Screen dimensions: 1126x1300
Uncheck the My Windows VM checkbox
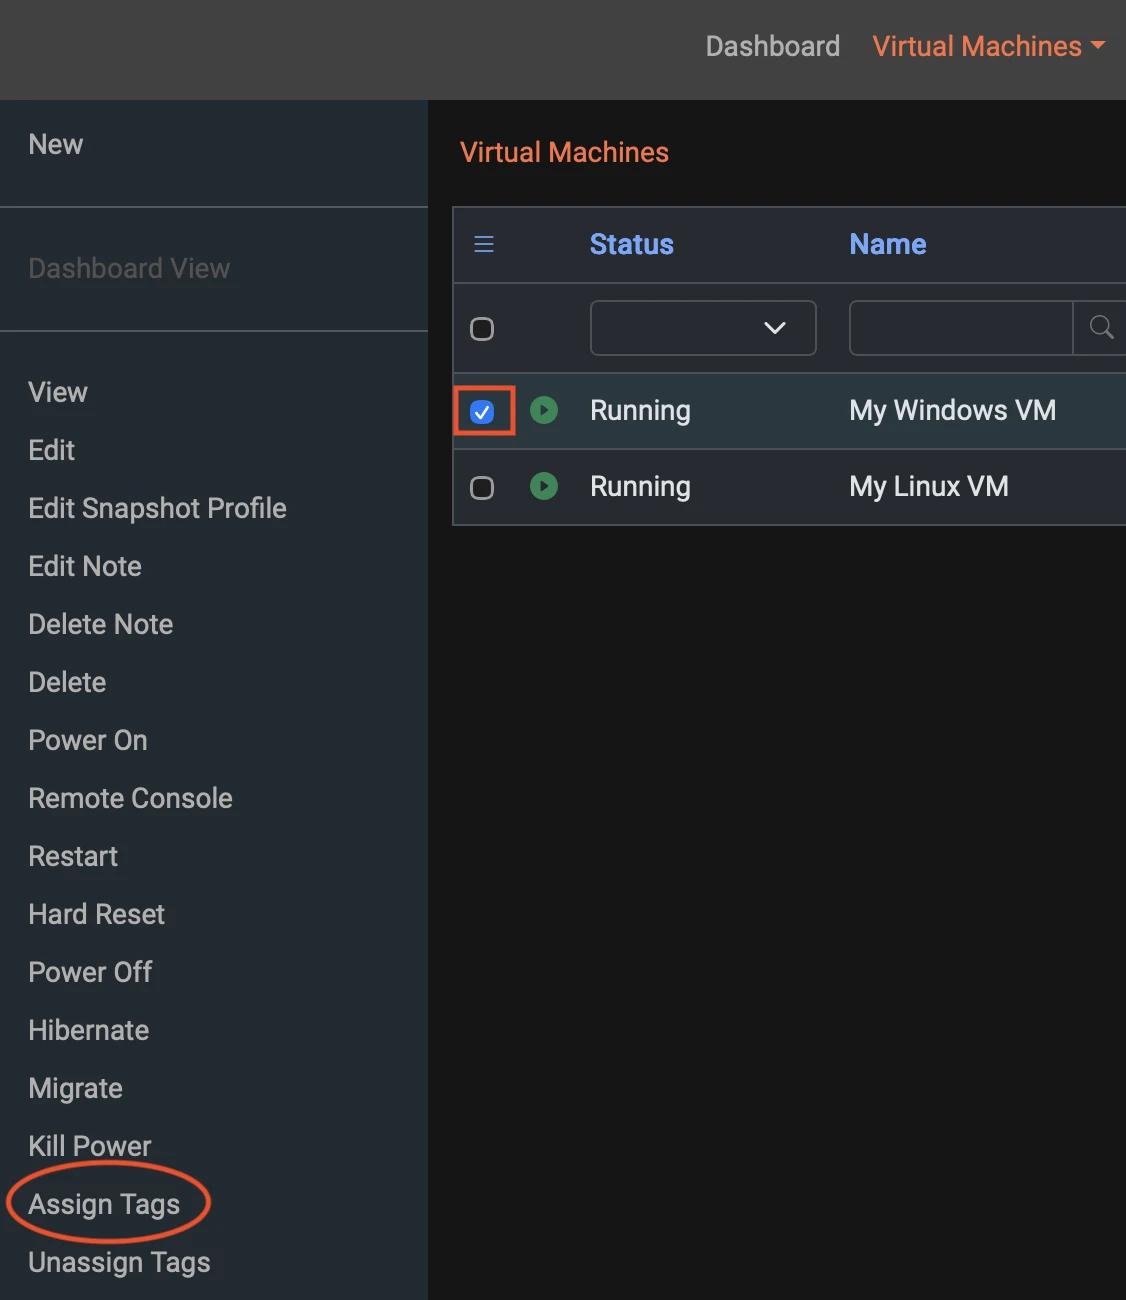coord(482,411)
